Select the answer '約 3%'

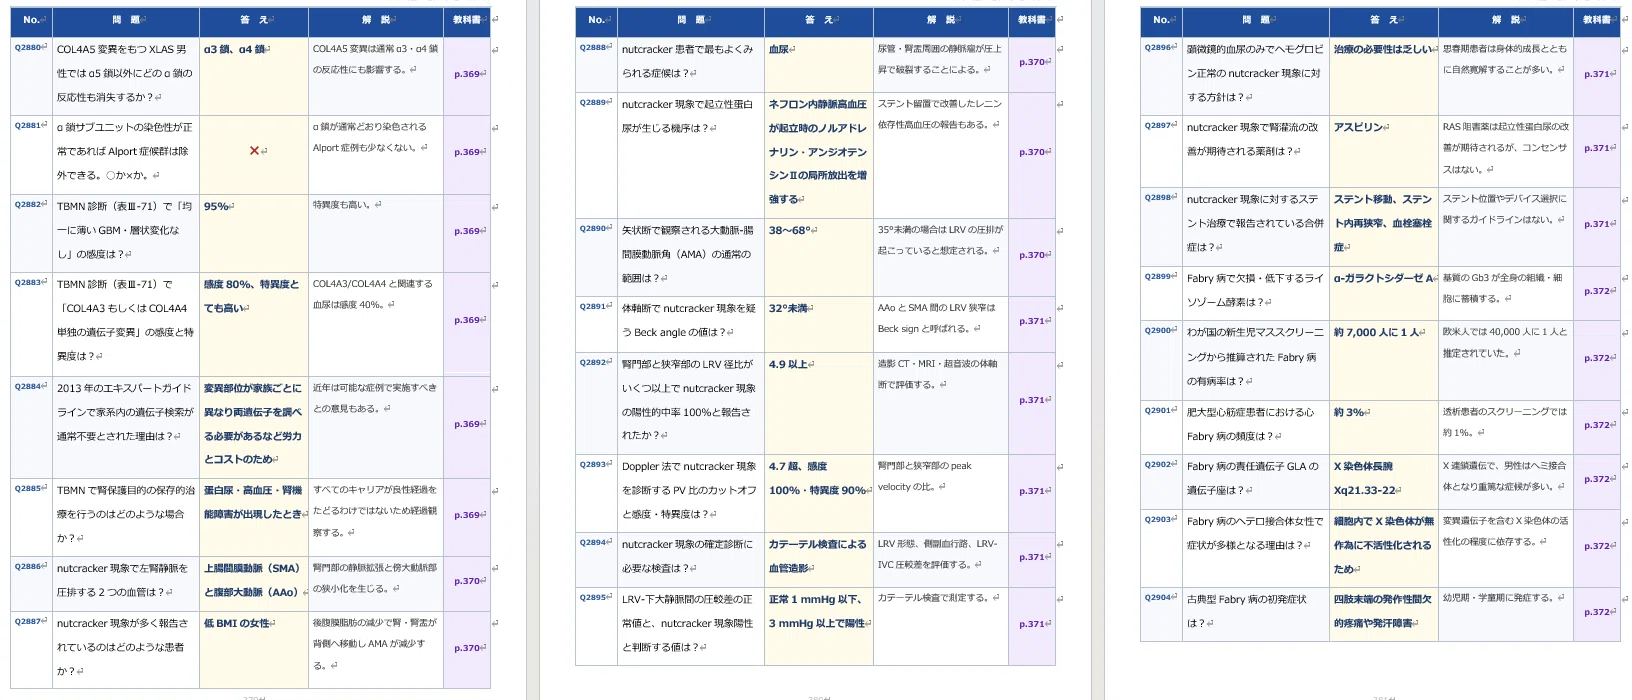click(x=1350, y=412)
